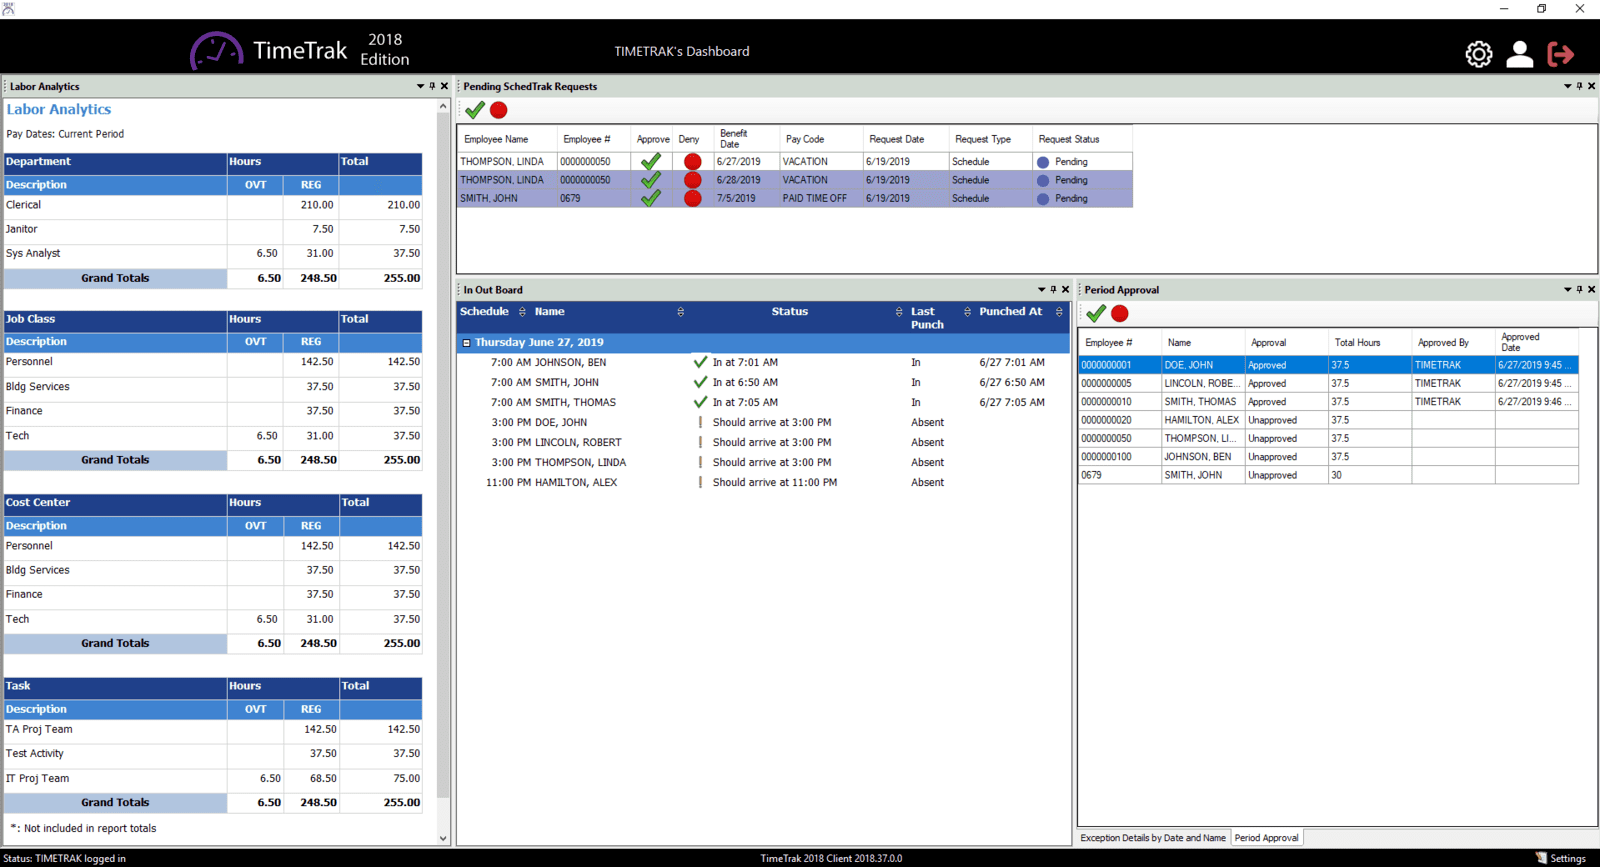Pin the Period Approval panel
Viewport: 1600px width, 867px height.
[1579, 289]
